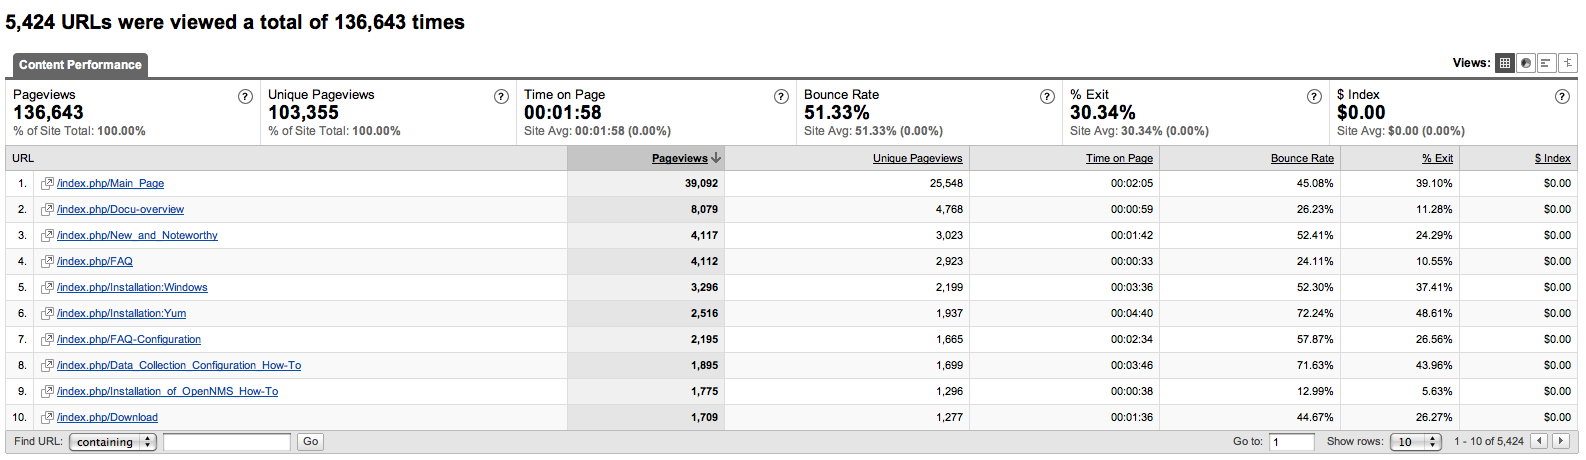Open help for the $ Index metric

pos(1562,96)
